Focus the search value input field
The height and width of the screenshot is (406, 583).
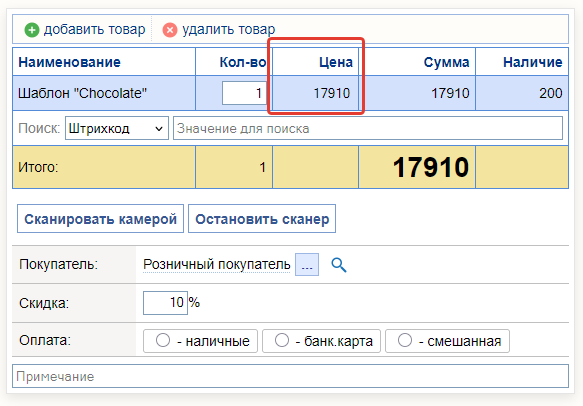point(368,128)
